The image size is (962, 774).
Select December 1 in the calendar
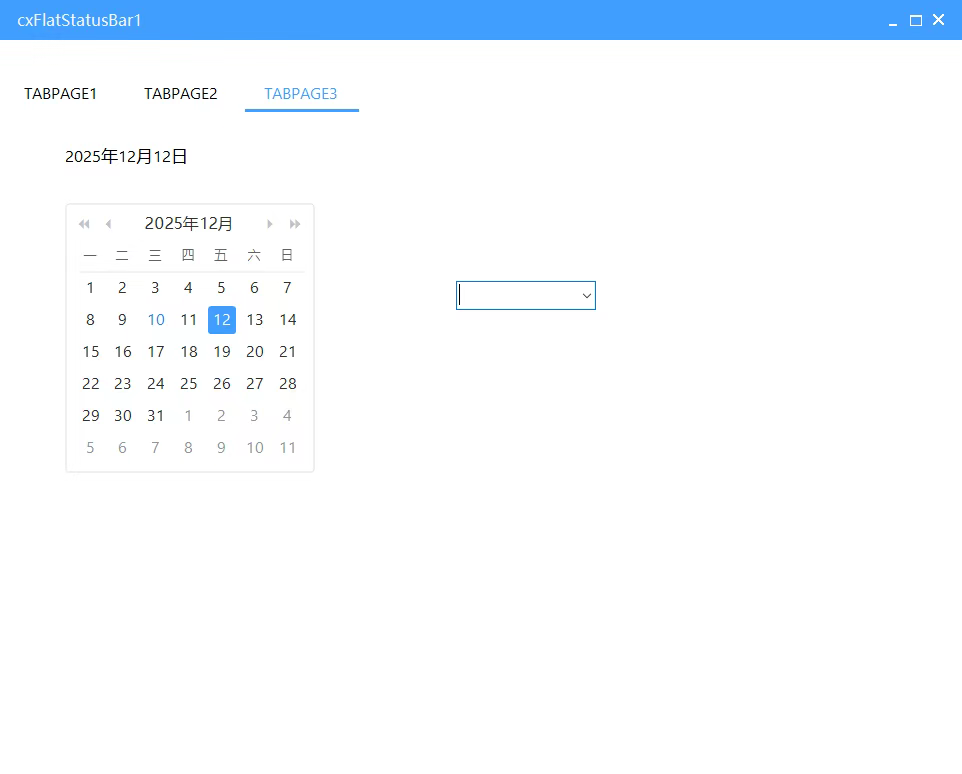point(91,288)
